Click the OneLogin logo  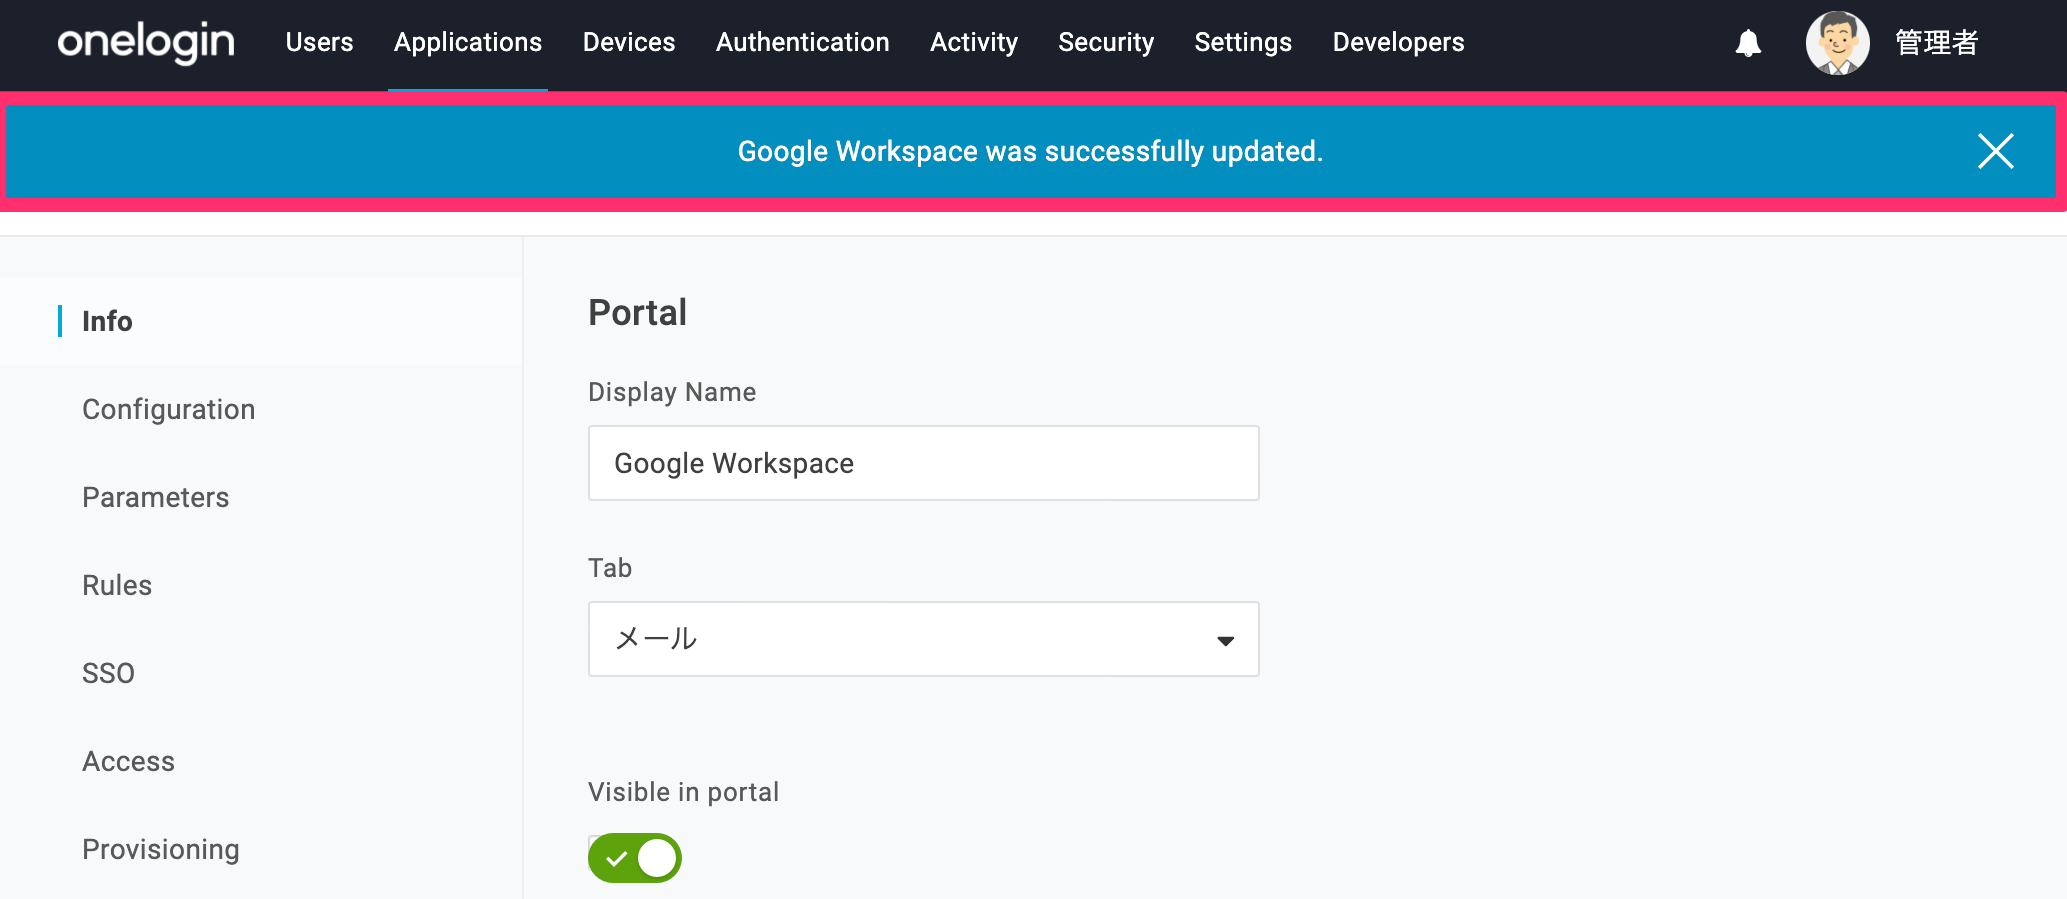[146, 42]
